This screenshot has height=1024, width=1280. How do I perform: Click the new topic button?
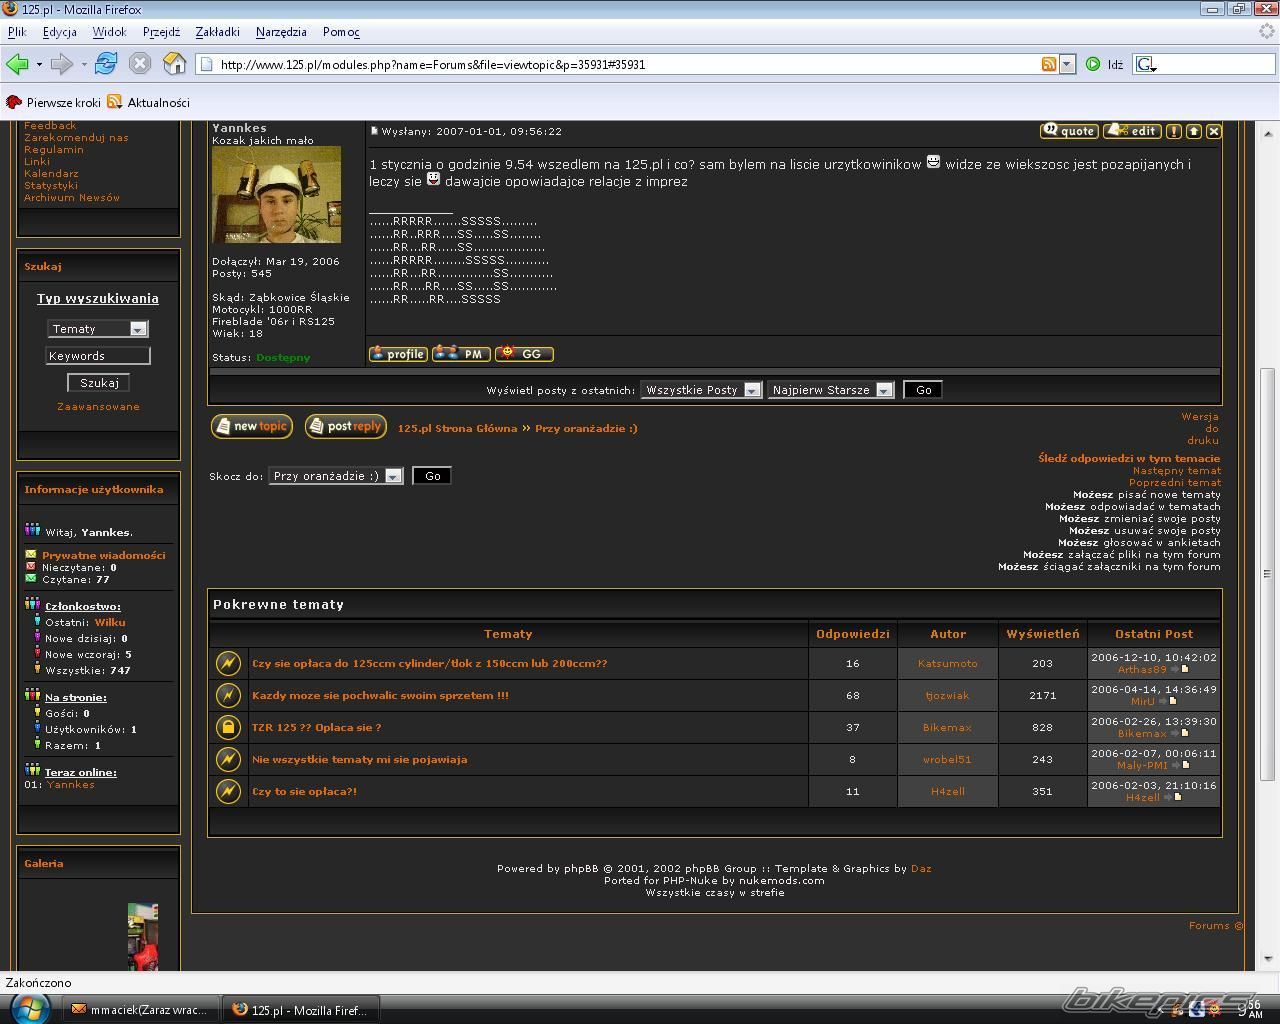tap(252, 426)
